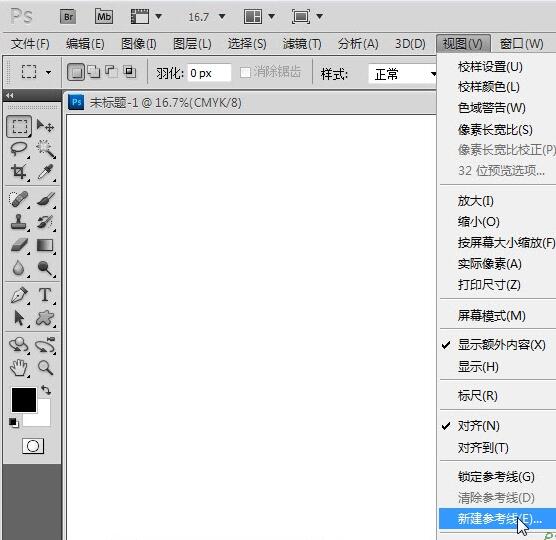This screenshot has height=540, width=556.
Task: Select the Dodge tool
Action: (45, 268)
